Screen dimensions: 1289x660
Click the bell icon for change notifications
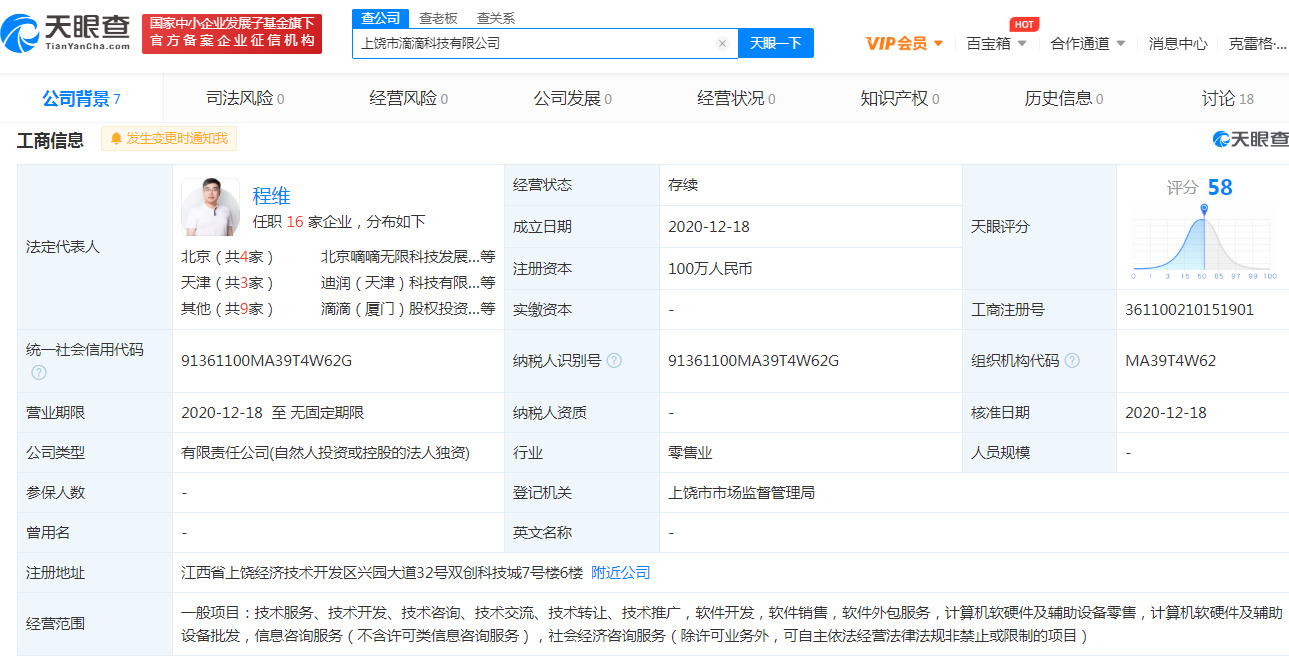coord(116,138)
